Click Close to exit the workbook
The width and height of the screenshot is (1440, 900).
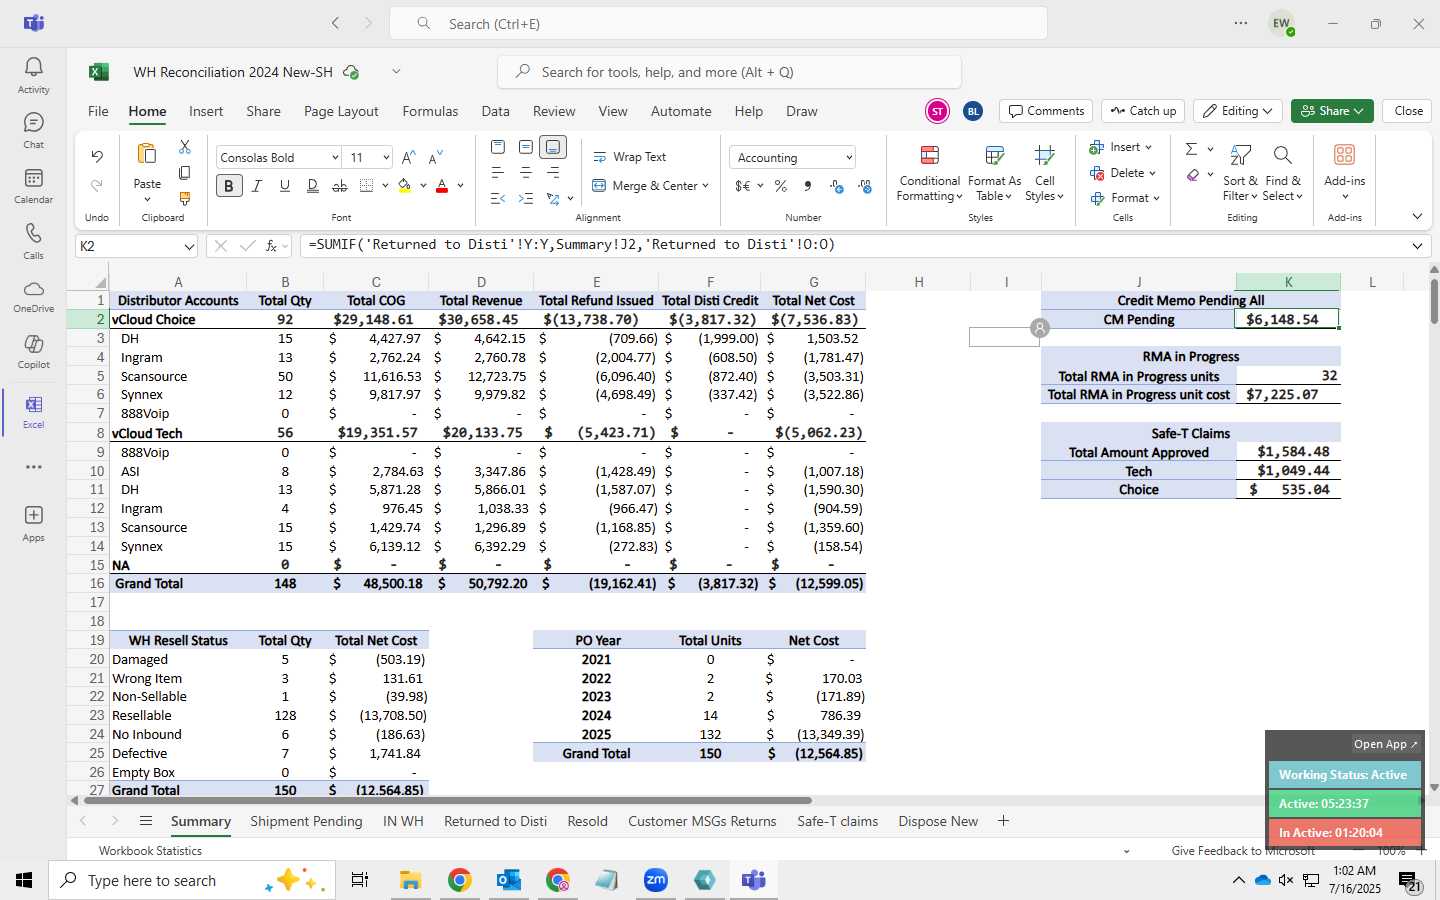1408,111
